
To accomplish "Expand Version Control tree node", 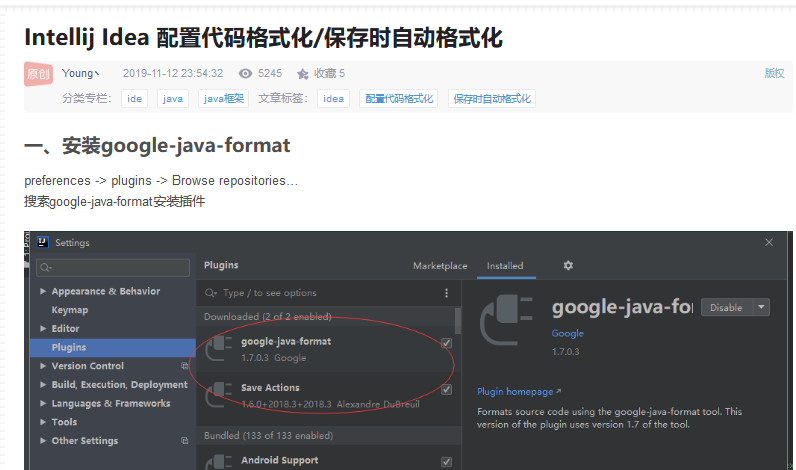I will point(43,365).
